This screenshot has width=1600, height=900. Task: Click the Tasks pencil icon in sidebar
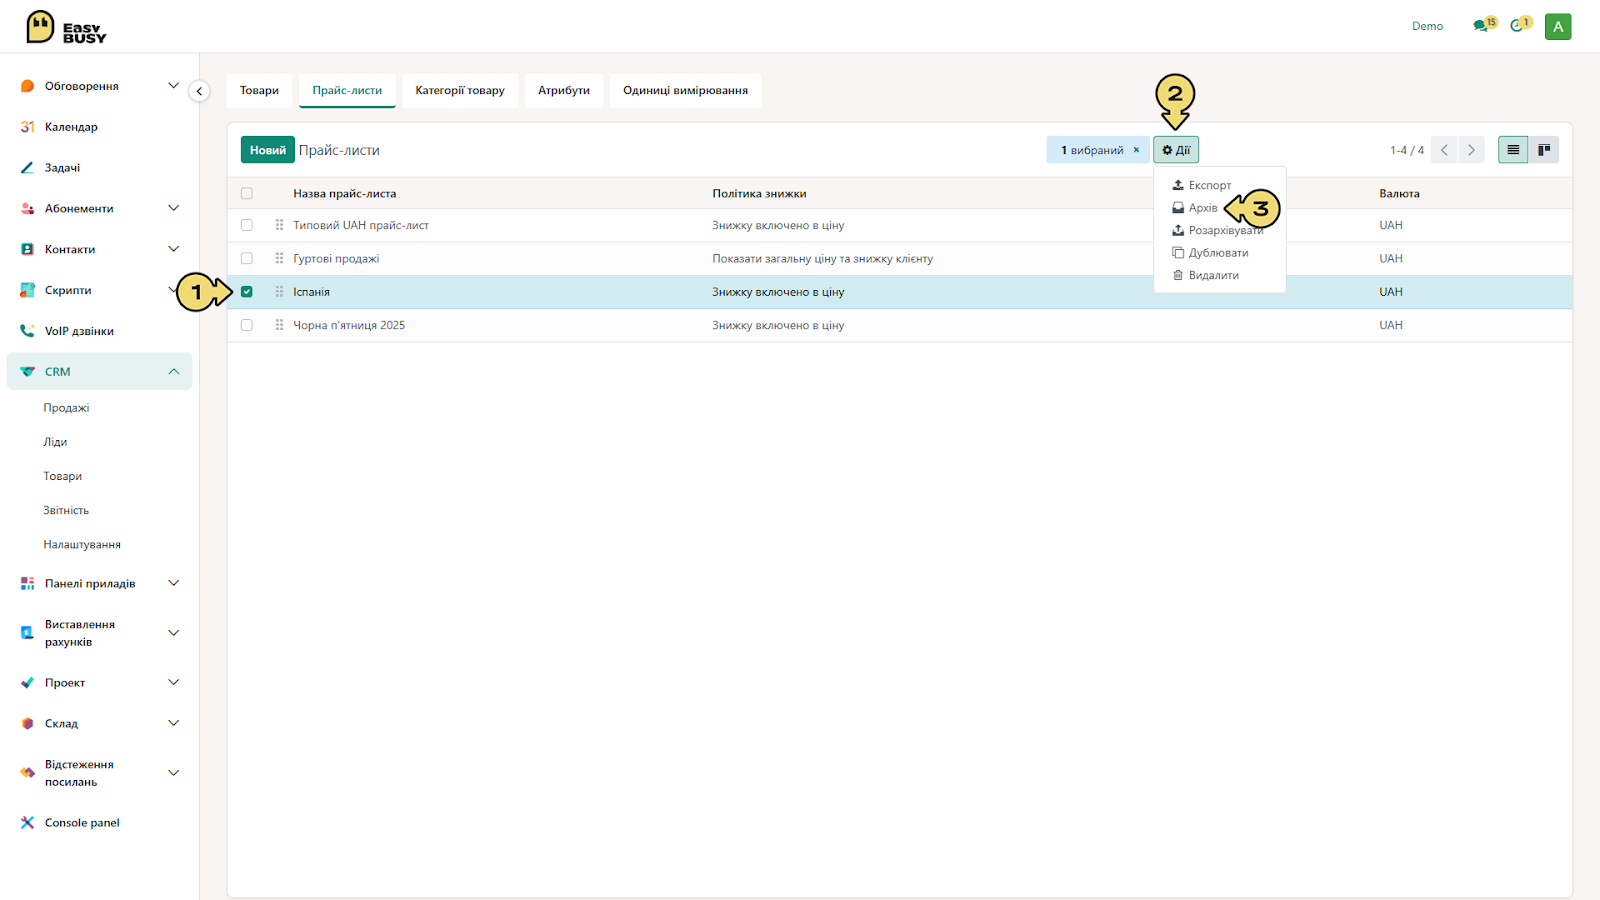coord(27,168)
